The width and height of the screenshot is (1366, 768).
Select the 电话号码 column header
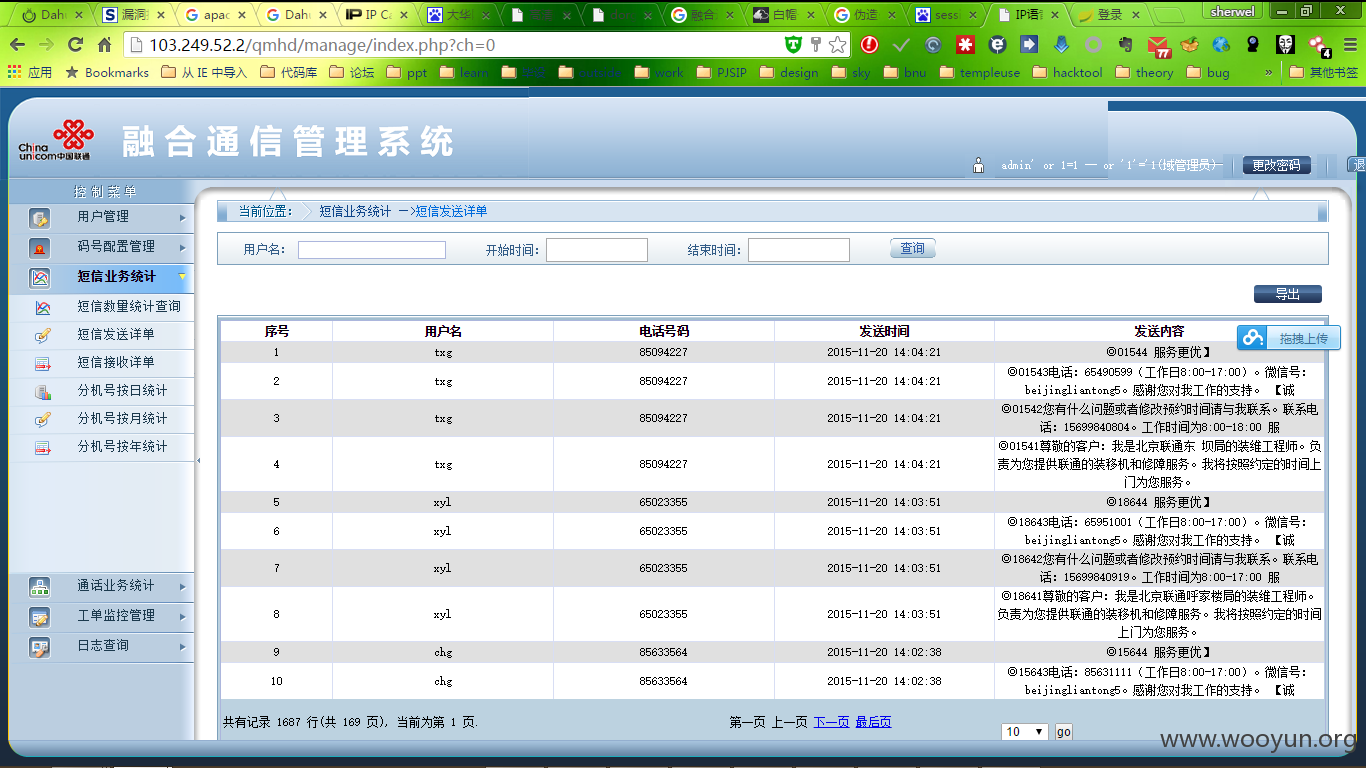(664, 331)
